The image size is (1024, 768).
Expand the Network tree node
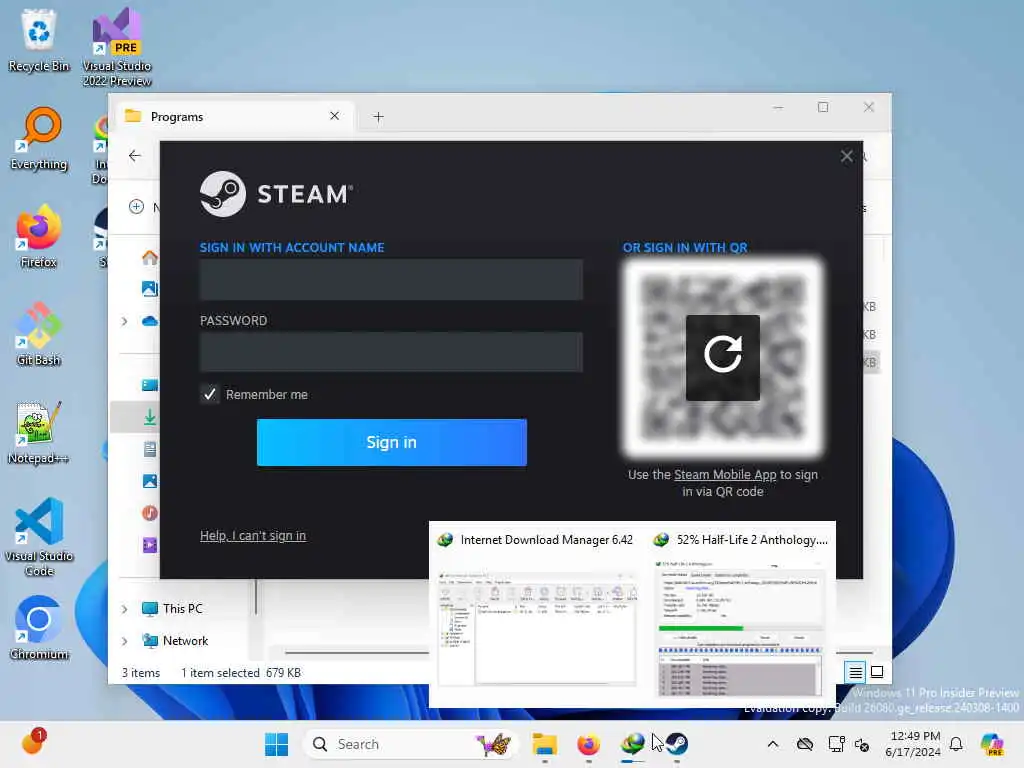tap(124, 641)
